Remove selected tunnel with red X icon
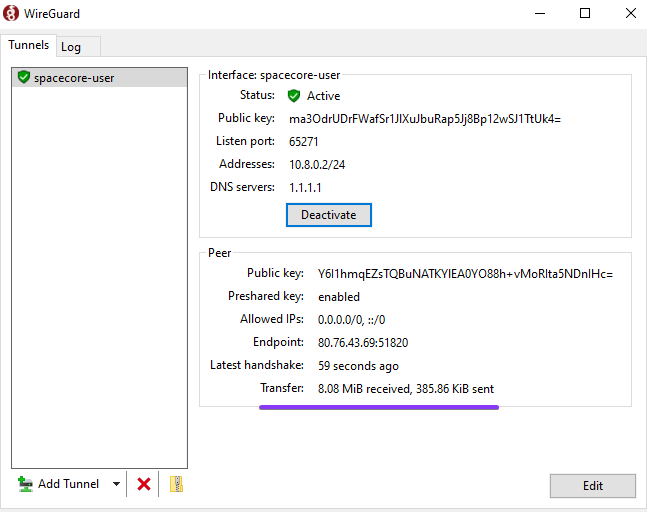Screen dimensions: 647x512 pos(144,484)
